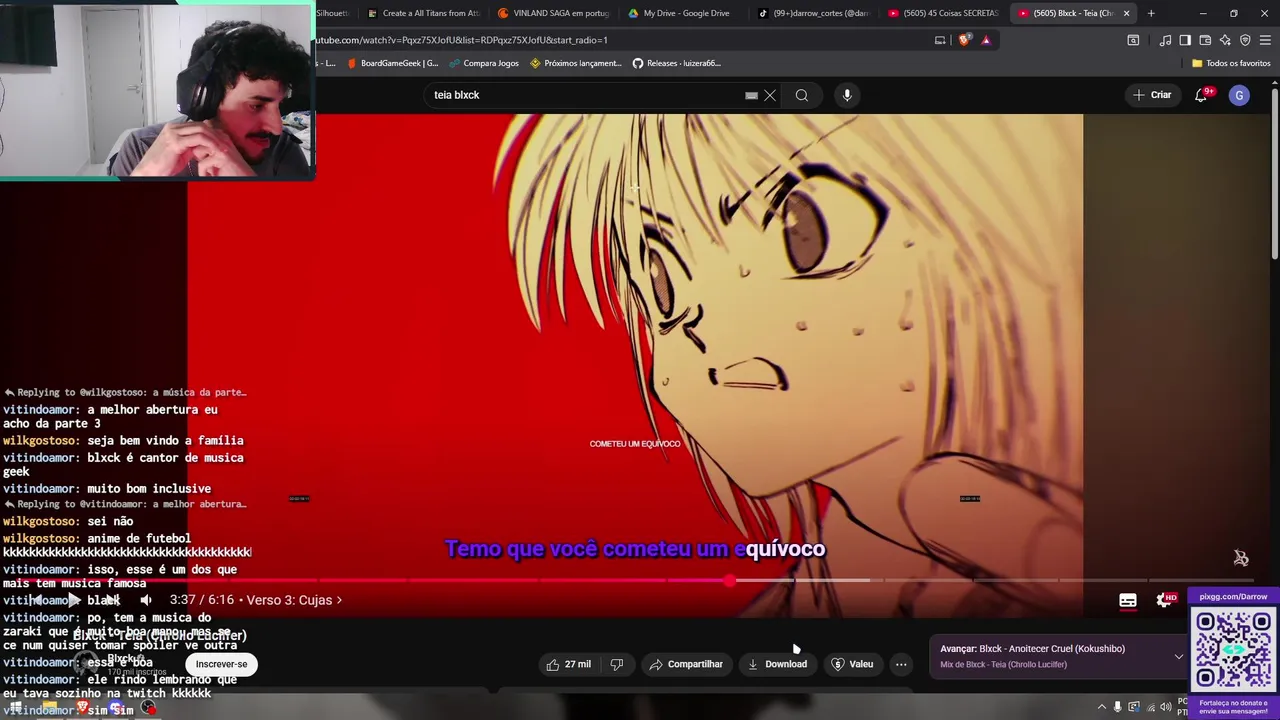Image resolution: width=1280 pixels, height=720 pixels.
Task: Open a new browser tab
Action: [x=1151, y=13]
